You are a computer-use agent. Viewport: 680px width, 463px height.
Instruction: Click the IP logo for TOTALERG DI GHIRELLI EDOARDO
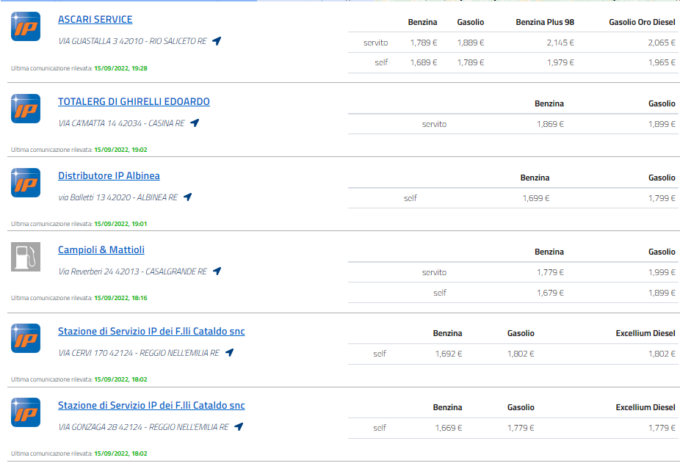tap(26, 108)
